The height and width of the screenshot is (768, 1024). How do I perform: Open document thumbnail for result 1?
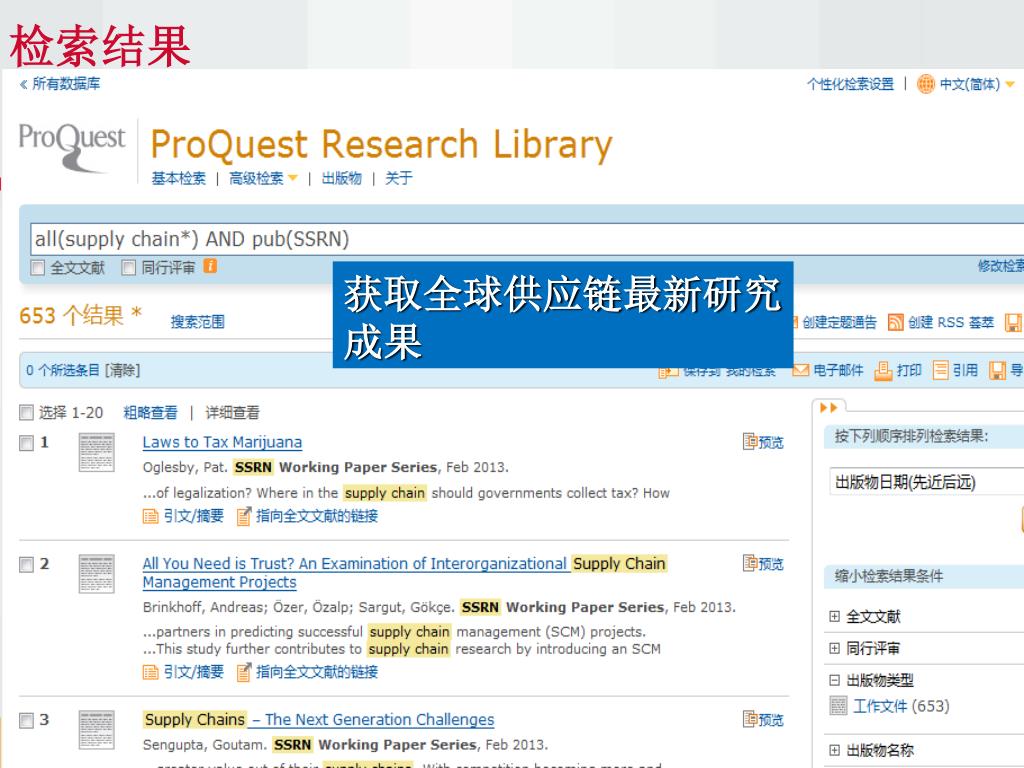[96, 452]
